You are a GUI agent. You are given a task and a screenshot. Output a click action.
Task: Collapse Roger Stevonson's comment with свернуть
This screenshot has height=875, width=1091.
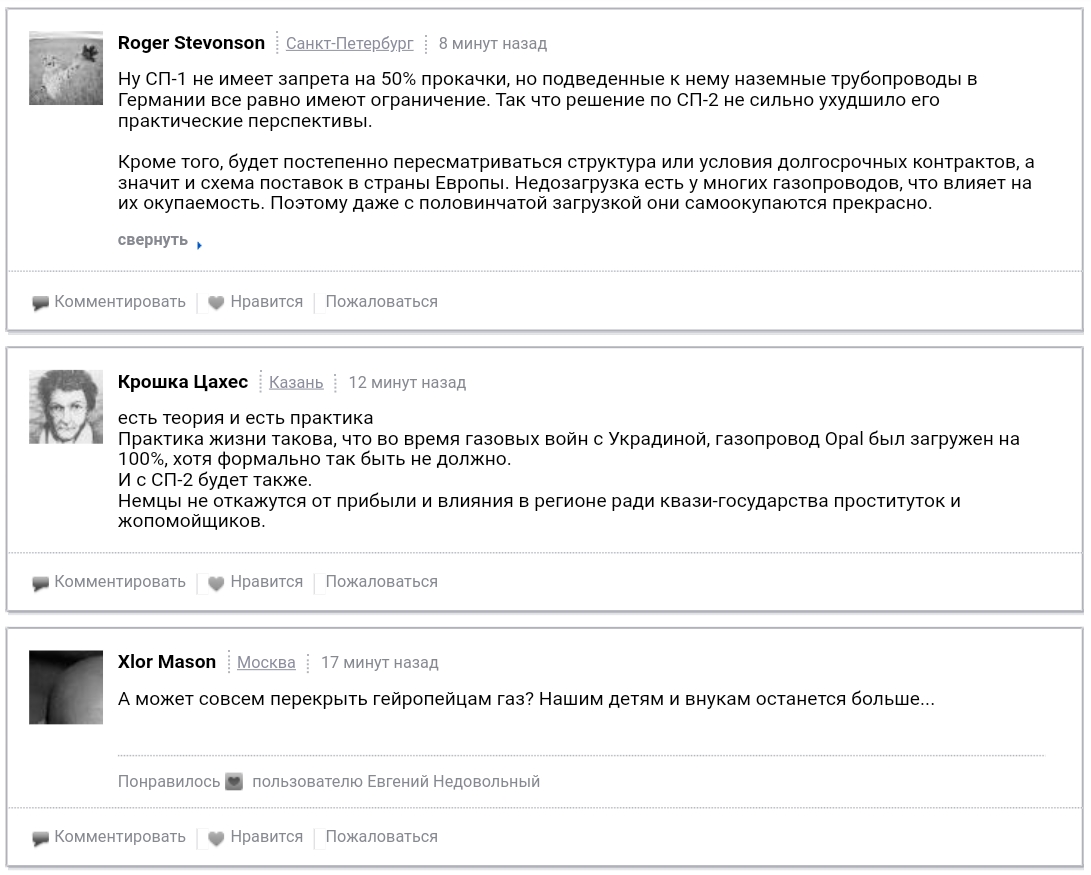coord(152,240)
